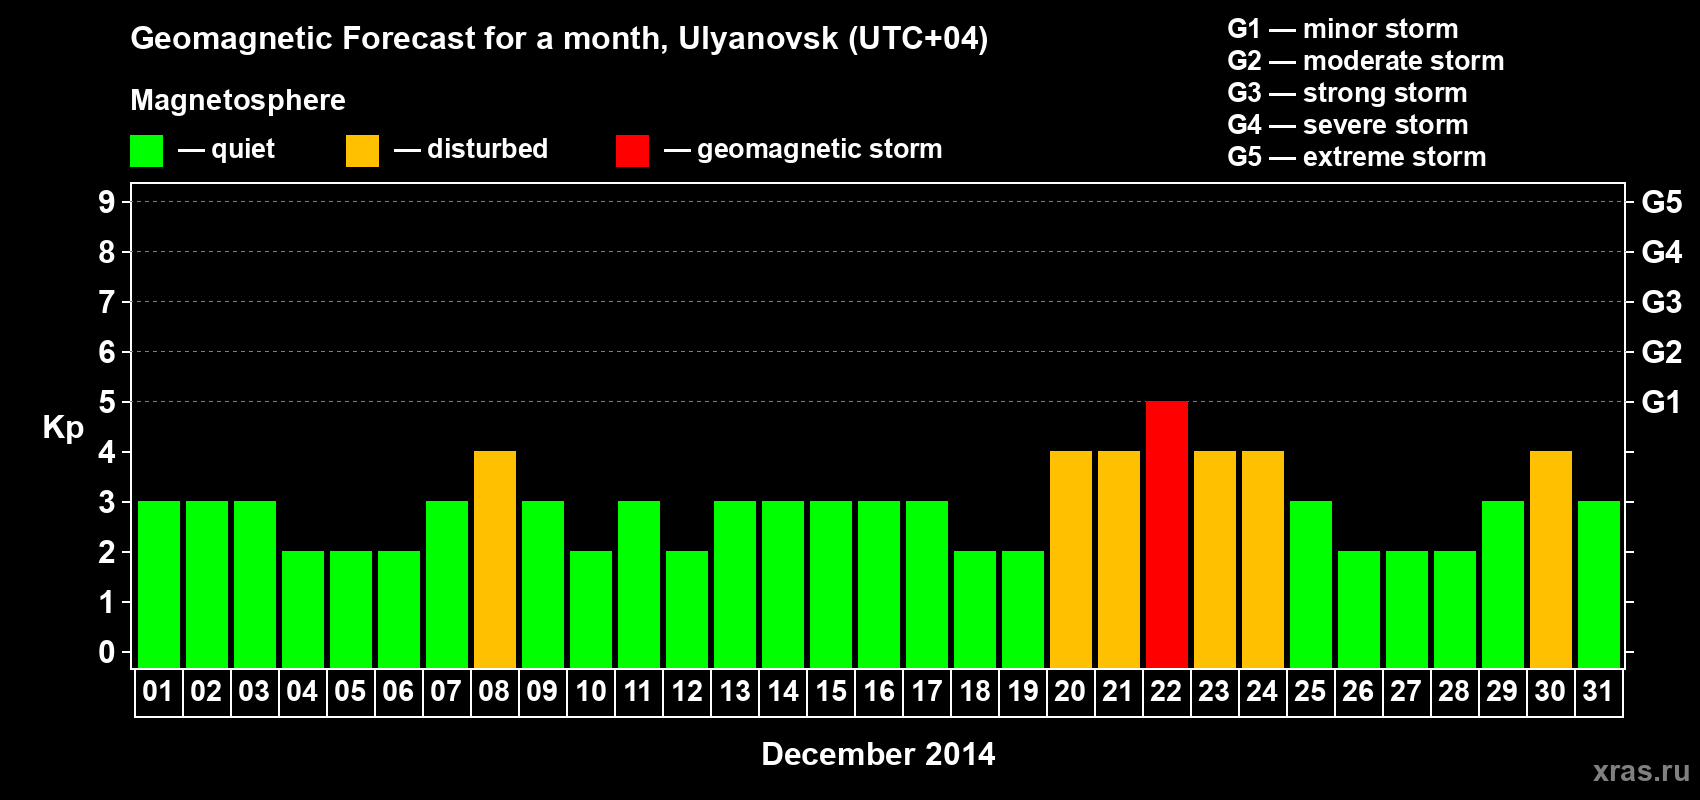1700x800 pixels.
Task: Click the orange disturbed legend swatch
Action: [x=362, y=151]
